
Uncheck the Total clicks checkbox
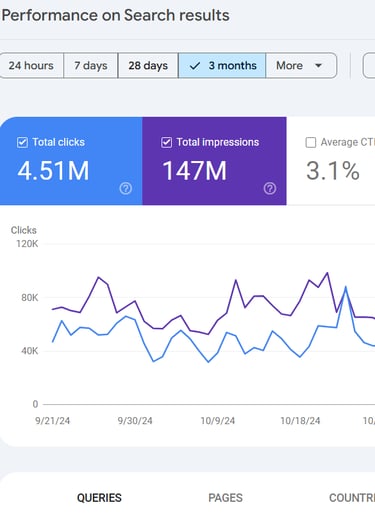coord(22,142)
